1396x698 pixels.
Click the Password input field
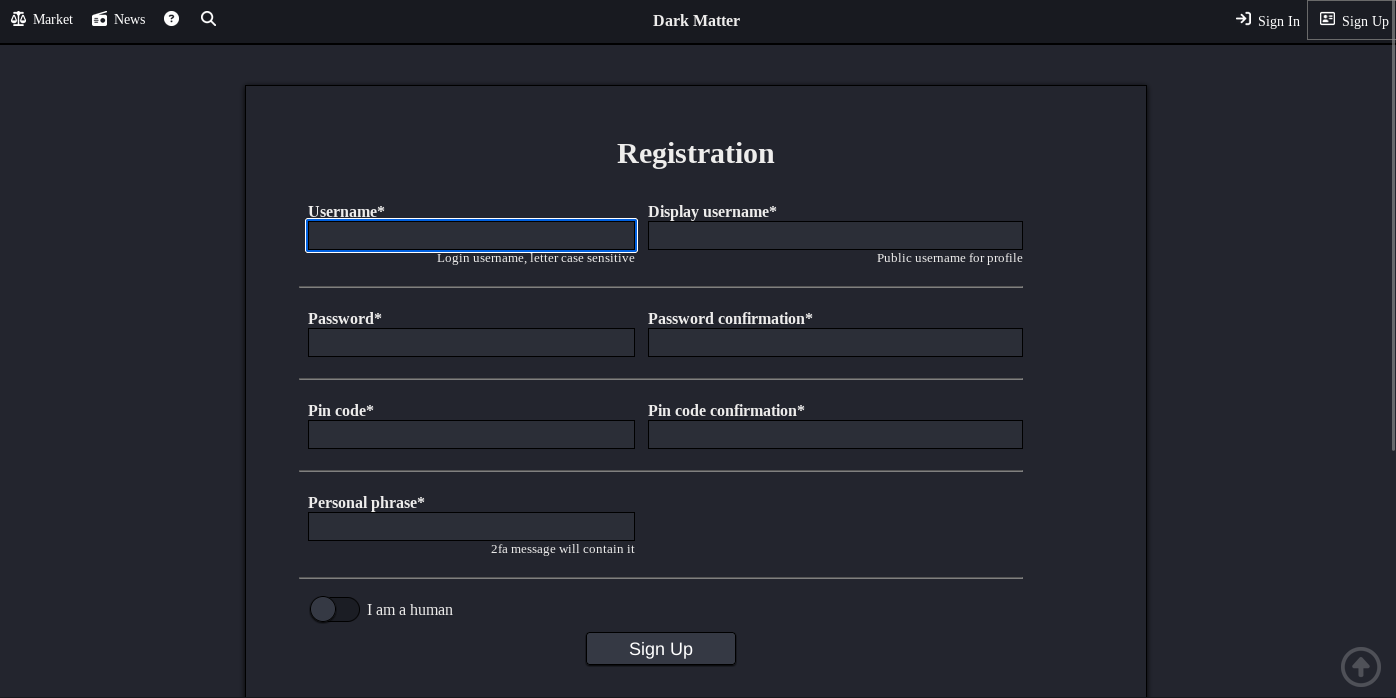471,343
